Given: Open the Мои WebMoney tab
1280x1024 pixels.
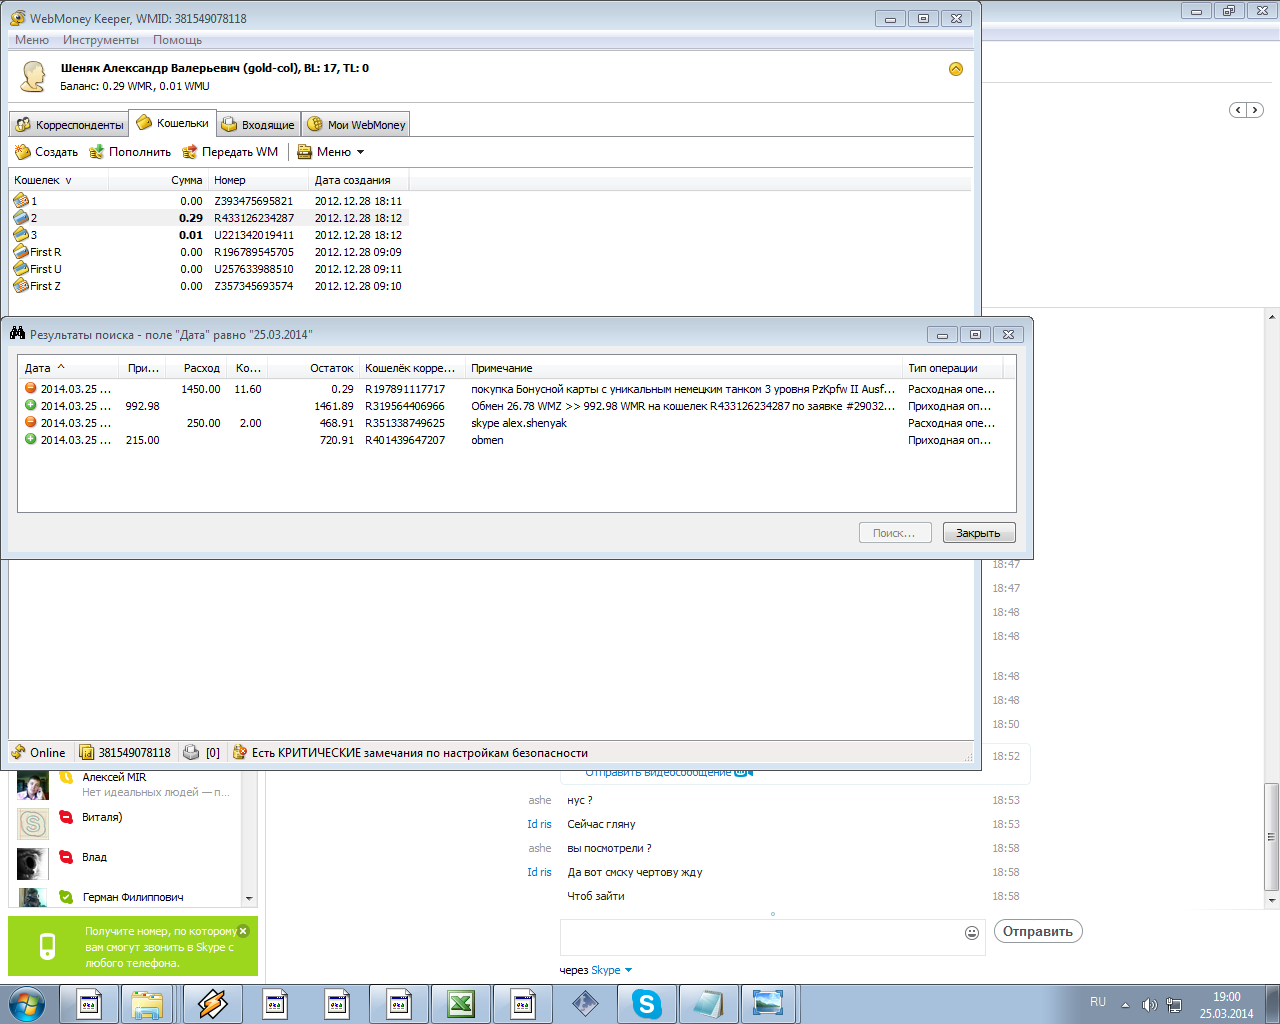Looking at the screenshot, I should pos(357,125).
